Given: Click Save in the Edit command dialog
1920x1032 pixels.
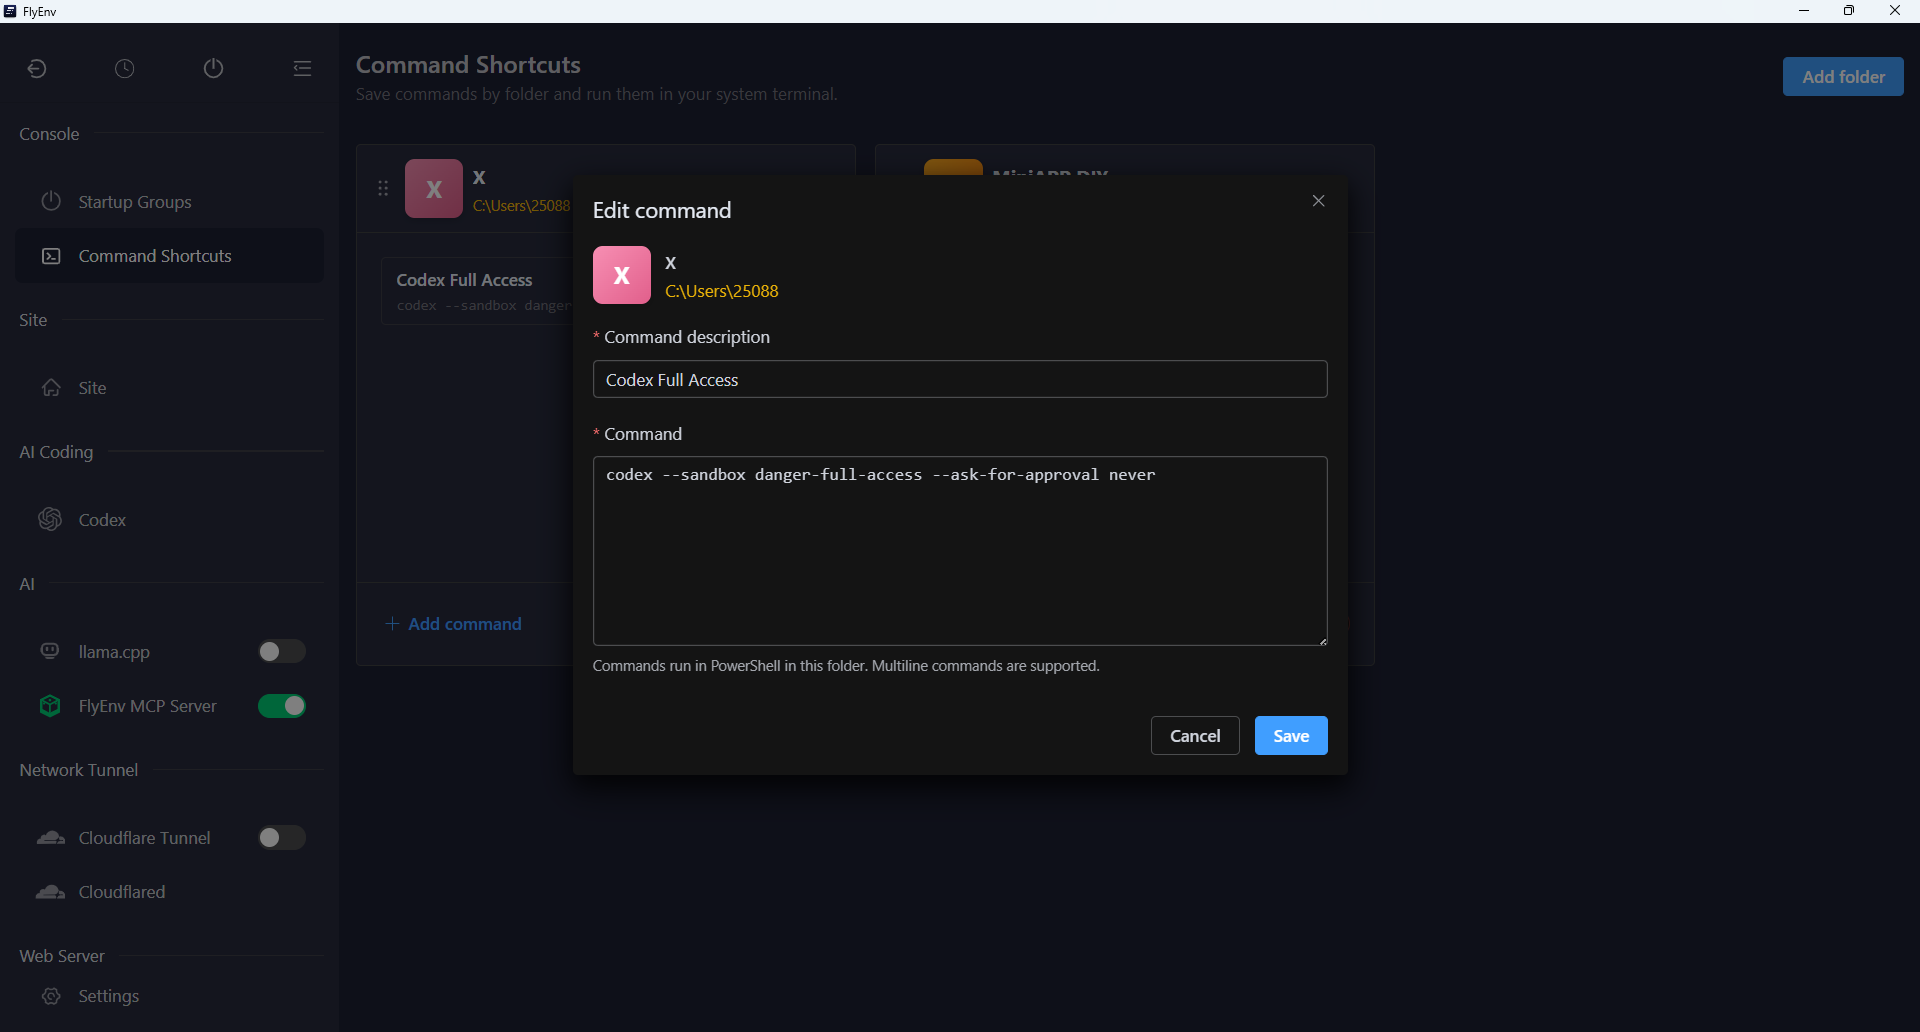Looking at the screenshot, I should tap(1291, 736).
